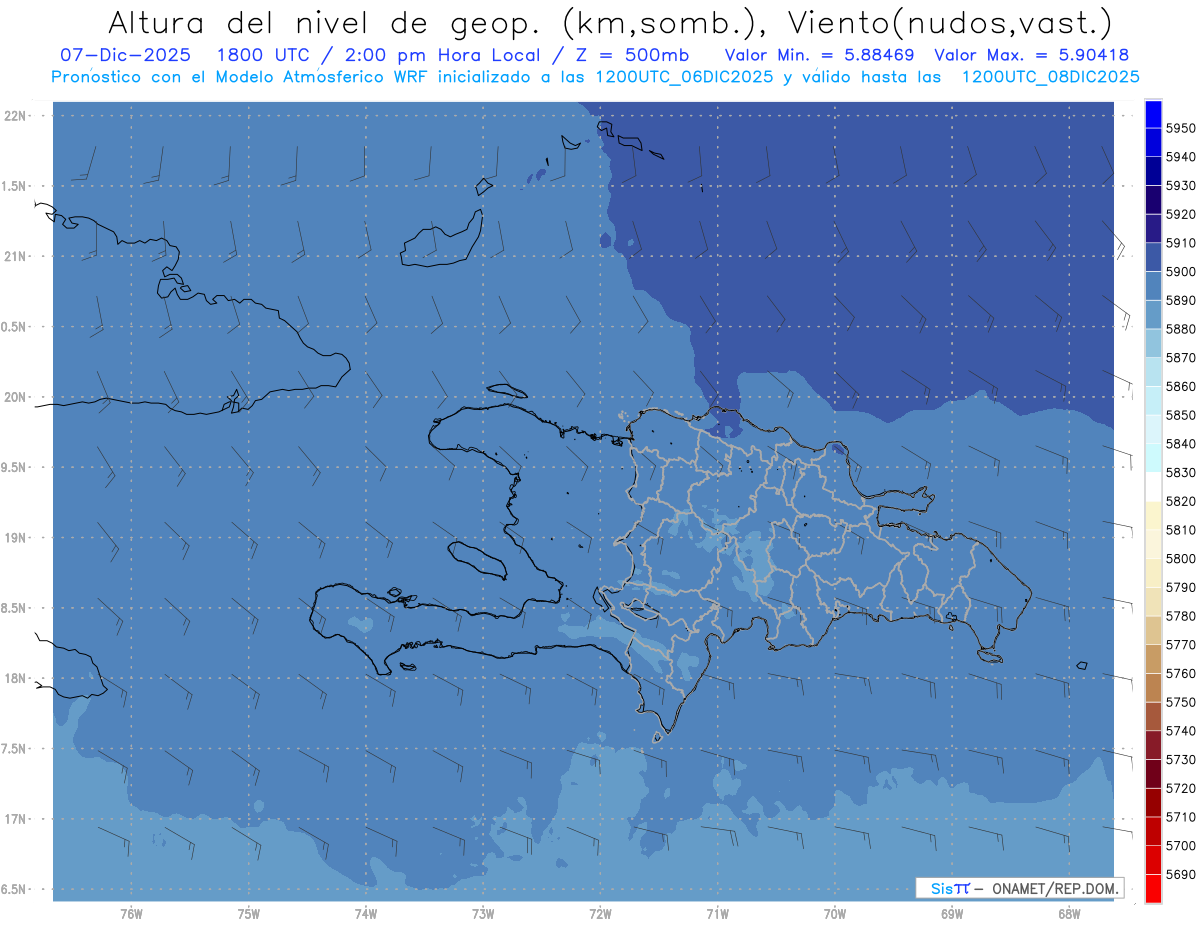Viewport: 1200px width, 927px height.
Task: Select the date text '07-Dic-2025'
Action: (127, 55)
